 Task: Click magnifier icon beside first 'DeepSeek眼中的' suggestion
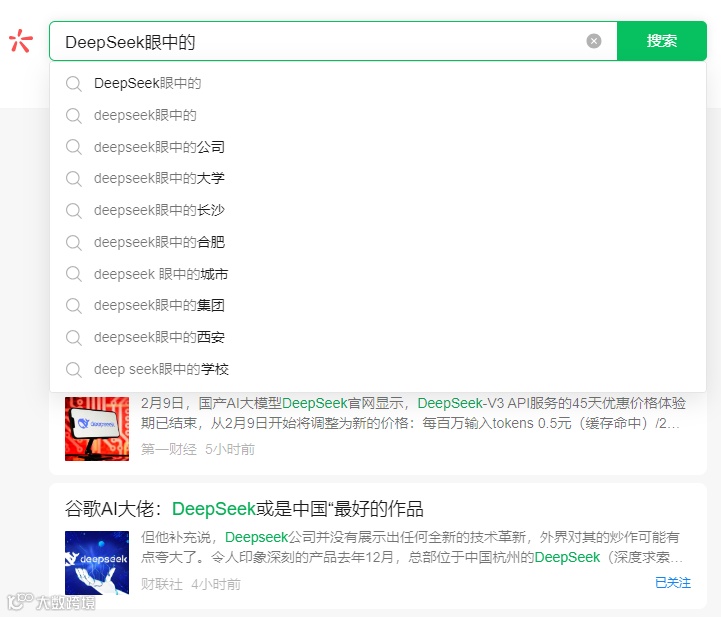pos(74,84)
